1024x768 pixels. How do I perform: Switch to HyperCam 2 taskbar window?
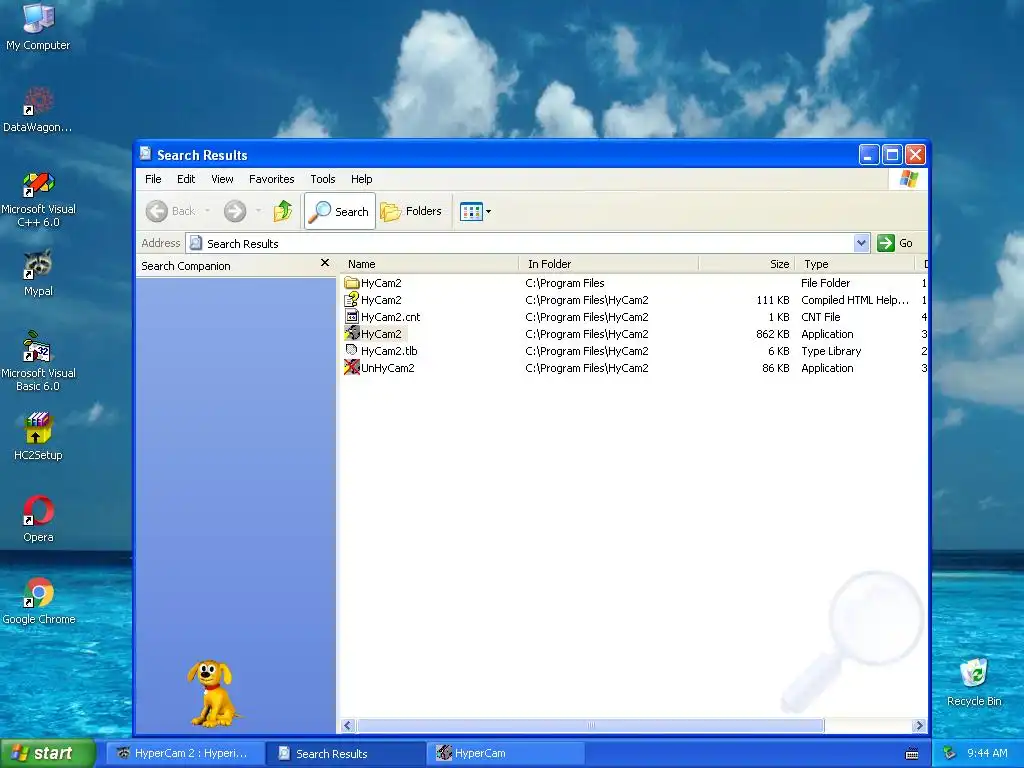[184, 753]
